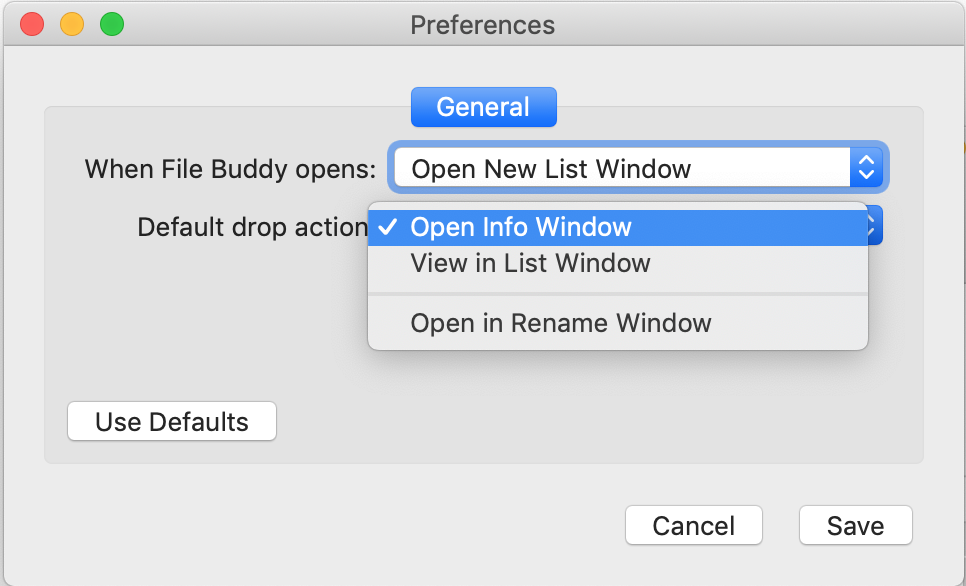Click the "Default drop action" label

pyautogui.click(x=250, y=227)
